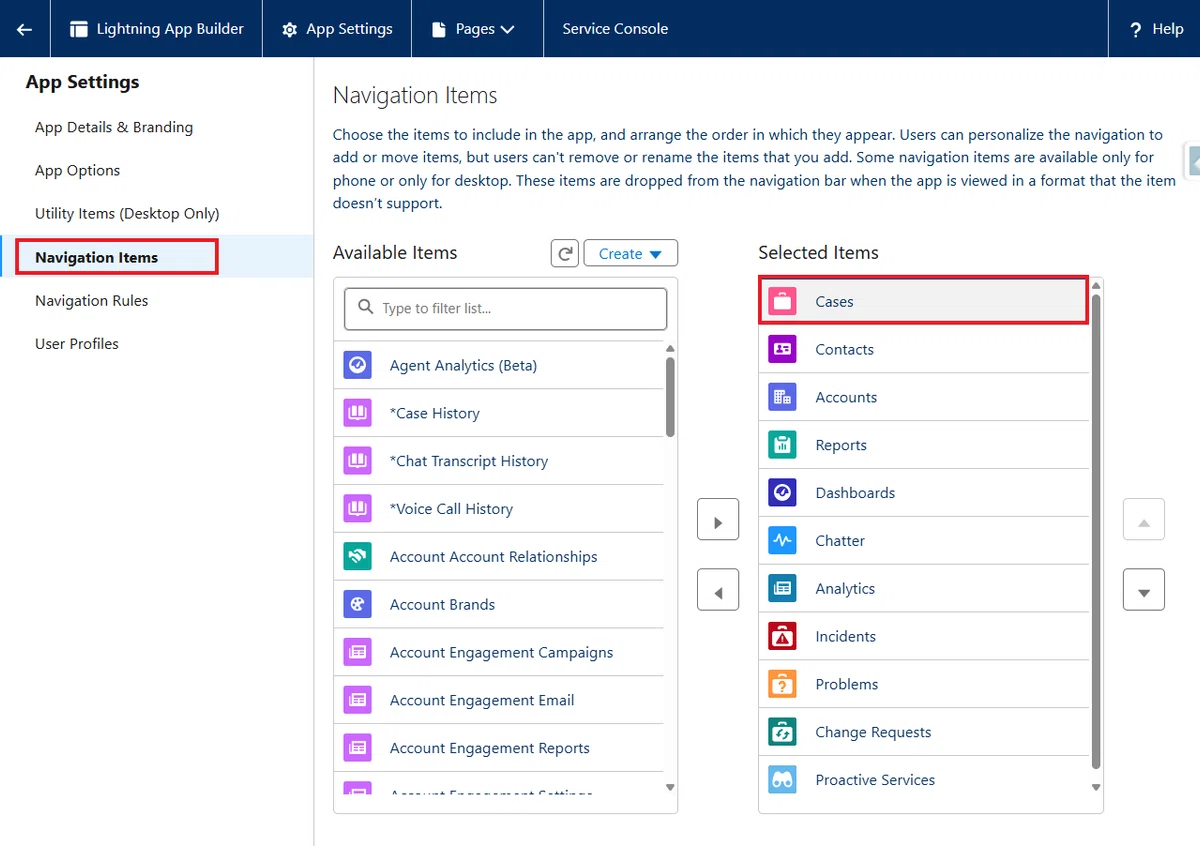This screenshot has height=846, width=1200.
Task: Select "Account Engagement Email" label
Action: point(482,701)
